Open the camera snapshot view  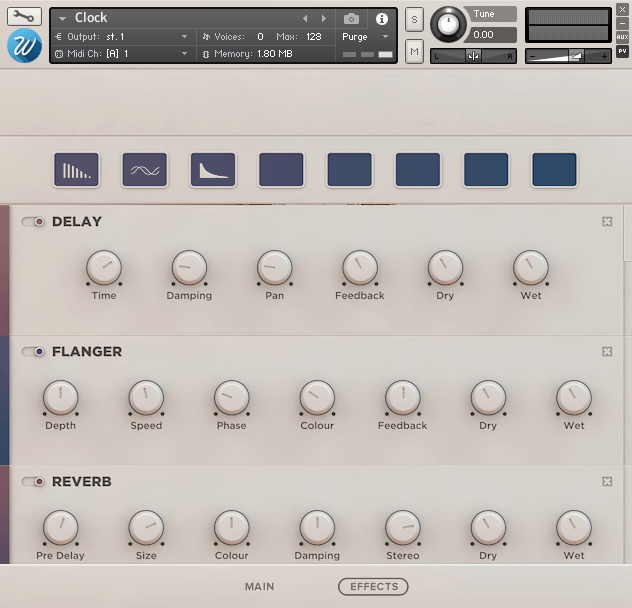(x=351, y=19)
